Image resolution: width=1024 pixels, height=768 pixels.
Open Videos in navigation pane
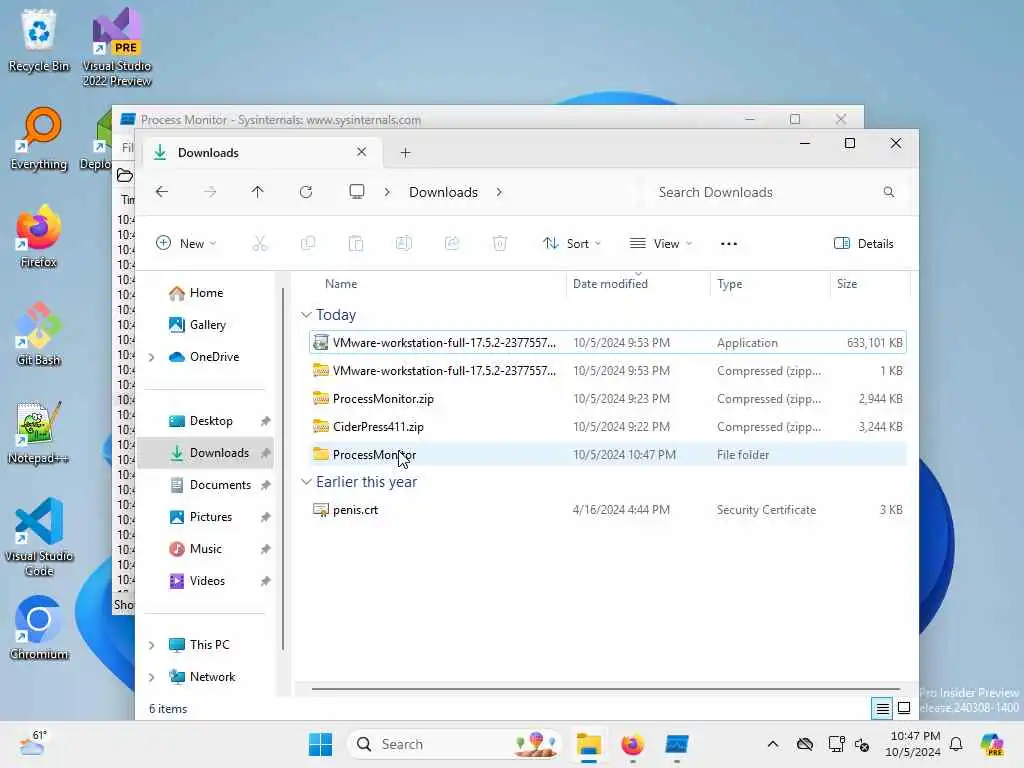tap(207, 581)
